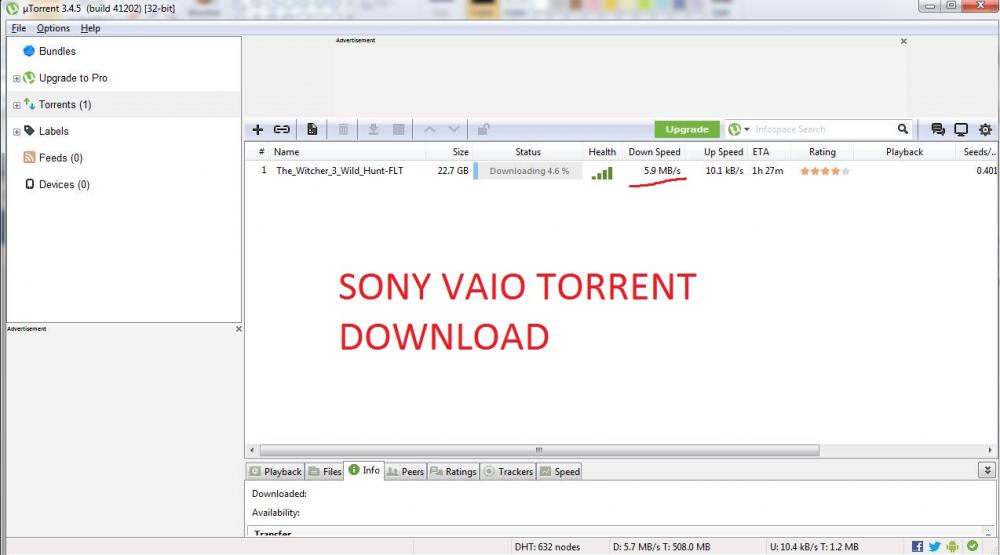
Task: Switch to the Files tab
Action: (x=325, y=471)
